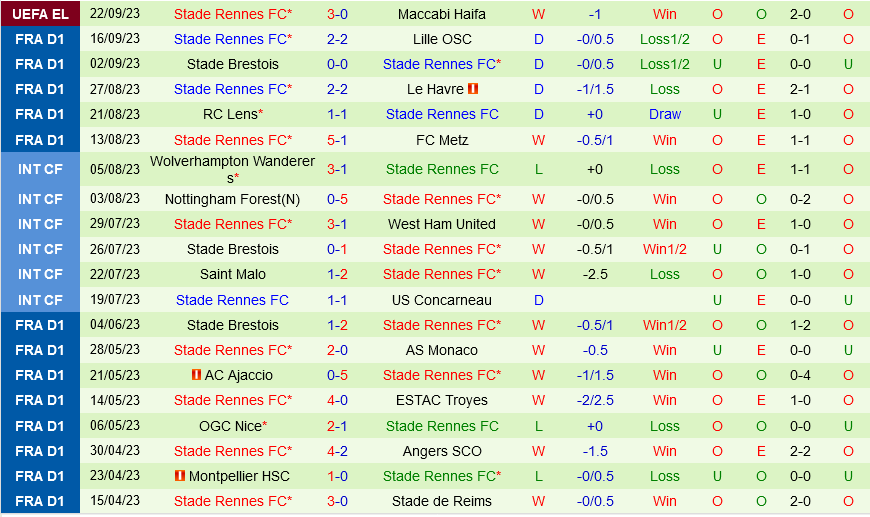Click the 5-1 score against FC Metz
Image resolution: width=870 pixels, height=517 pixels.
point(337,140)
